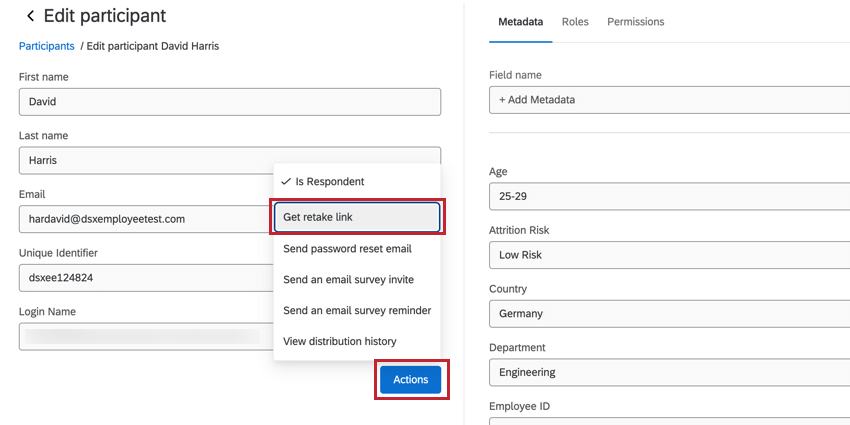Viewport: 850px width, 425px height.
Task: Expand the Add Metadata field dropdown
Action: [x=669, y=100]
